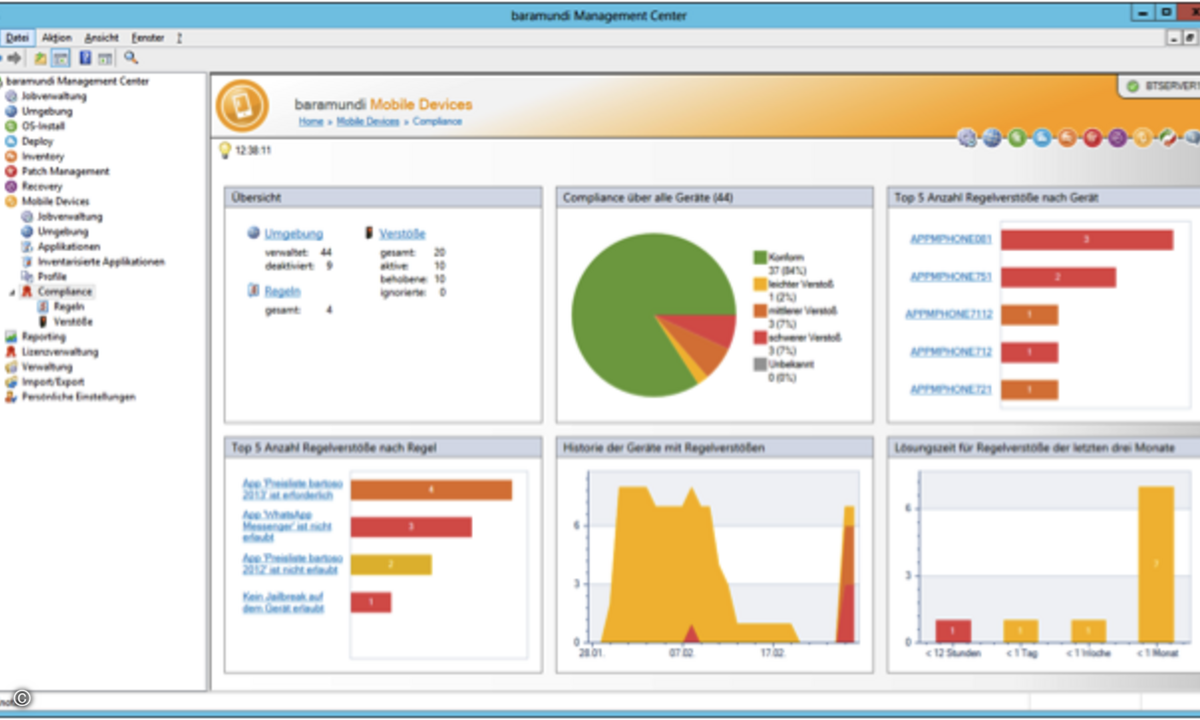Select Recovery in the navigation tree

(x=42, y=186)
